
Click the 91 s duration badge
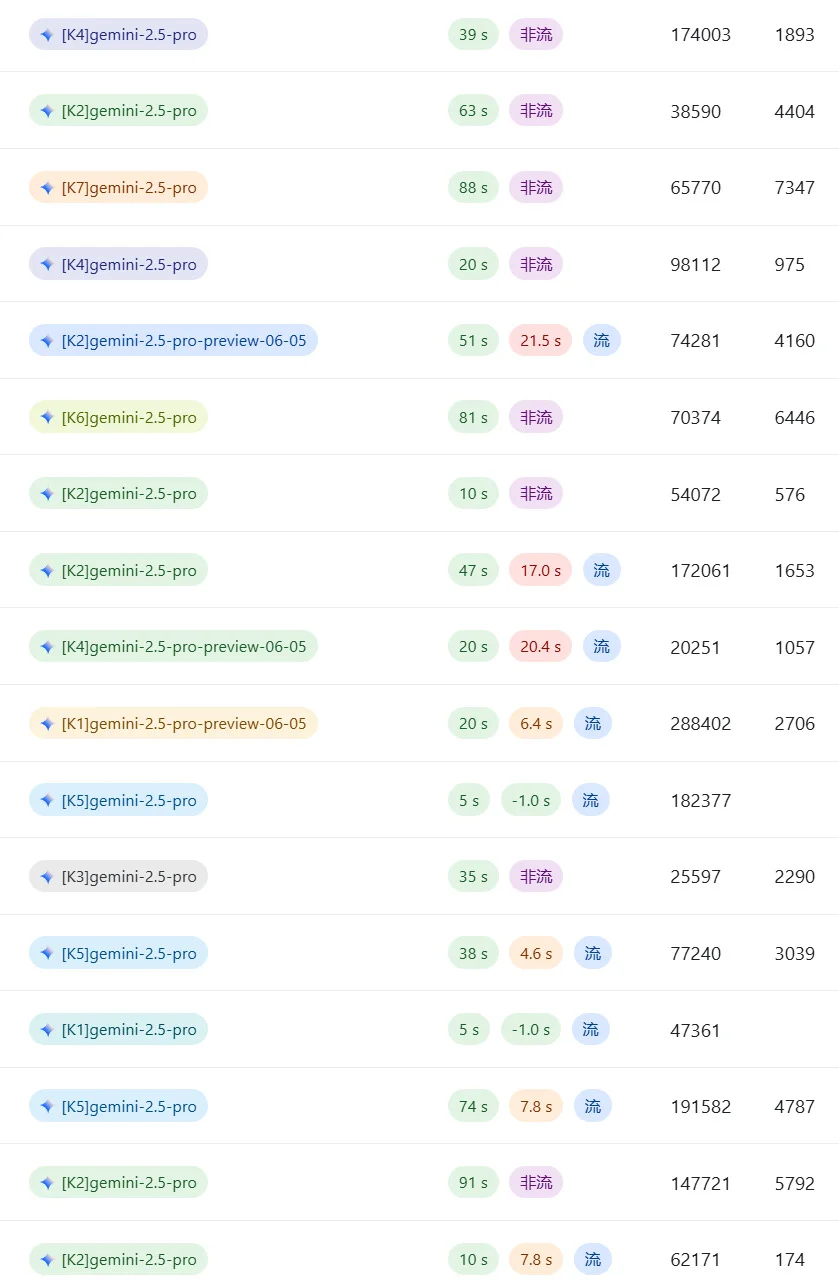point(473,1183)
